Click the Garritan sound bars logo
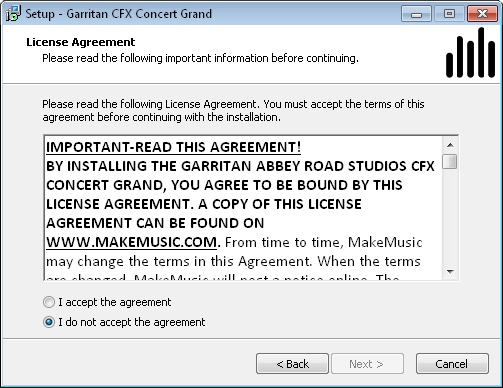The width and height of the screenshot is (503, 388). (x=470, y=53)
